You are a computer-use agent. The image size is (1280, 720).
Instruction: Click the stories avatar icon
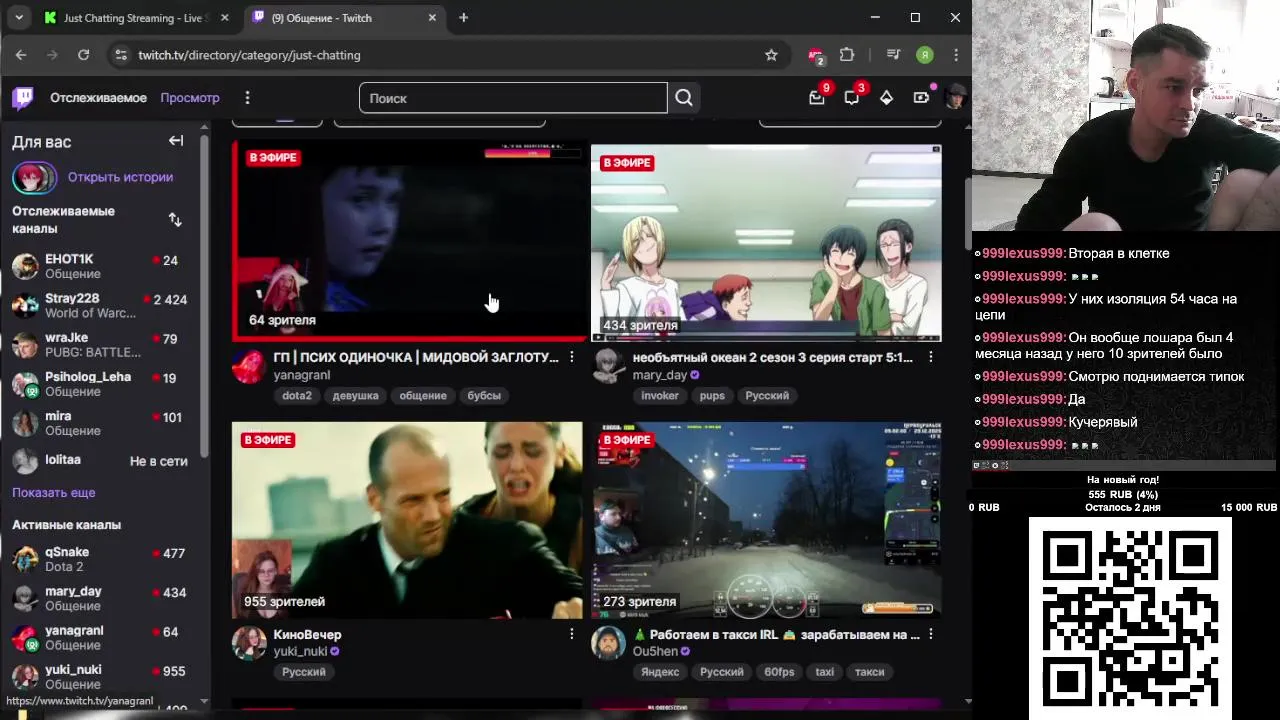(x=34, y=178)
